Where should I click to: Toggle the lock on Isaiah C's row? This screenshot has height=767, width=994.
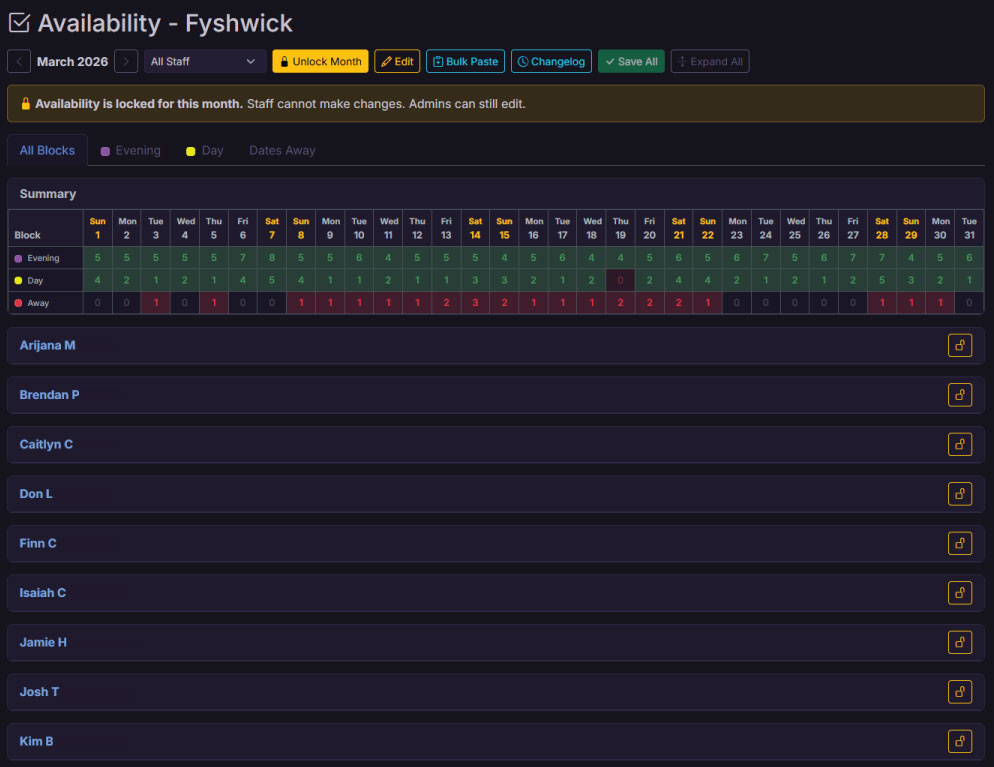[959, 592]
